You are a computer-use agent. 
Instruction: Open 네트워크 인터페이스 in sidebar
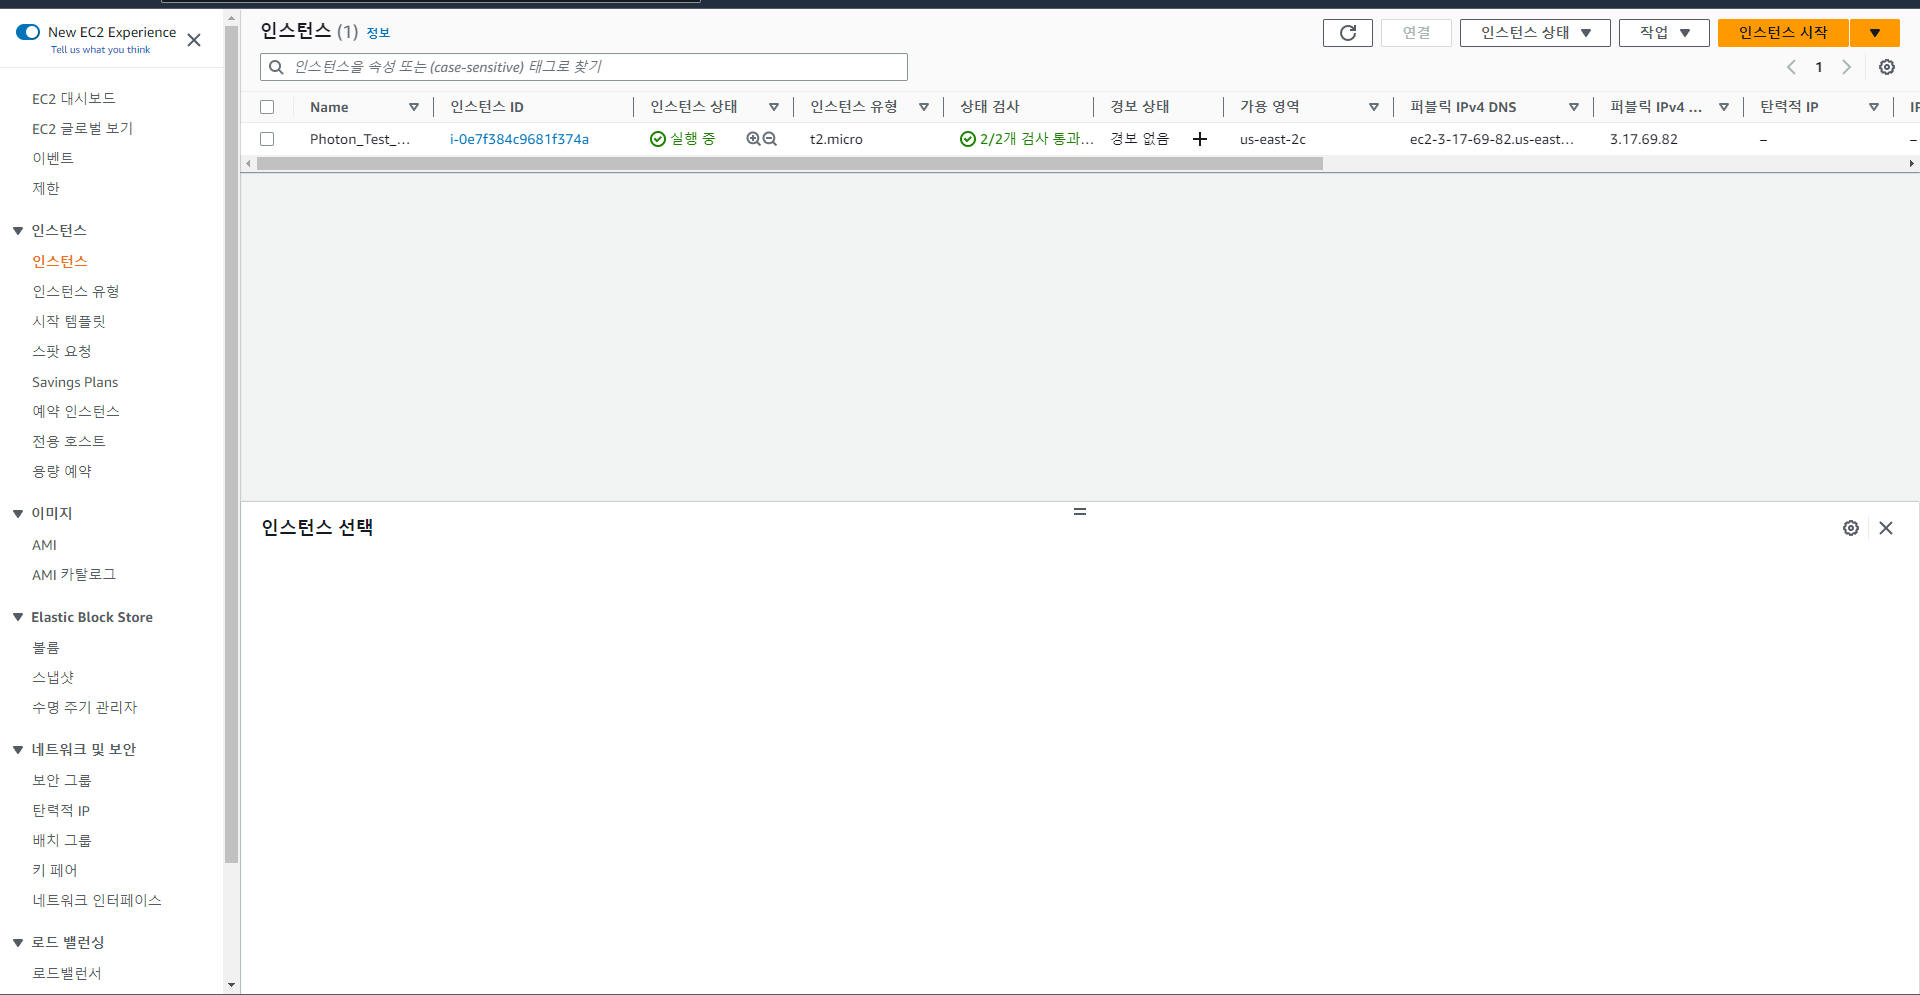[97, 901]
